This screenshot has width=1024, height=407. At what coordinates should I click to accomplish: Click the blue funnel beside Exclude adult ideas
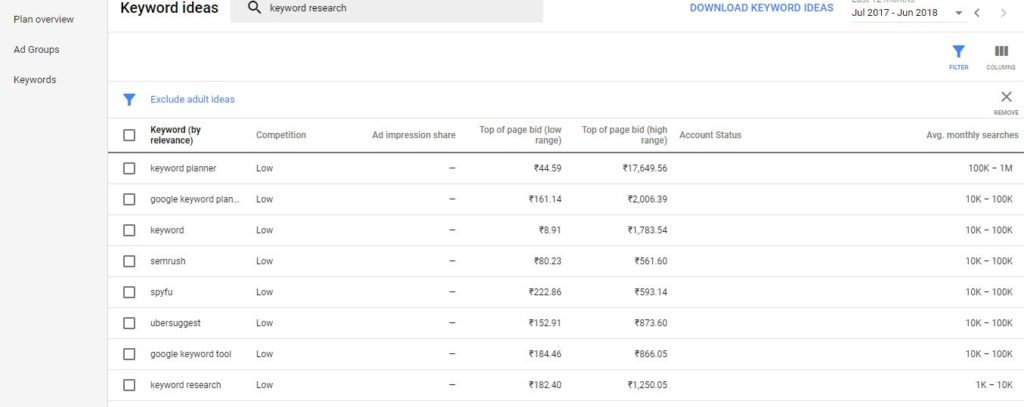pos(129,99)
